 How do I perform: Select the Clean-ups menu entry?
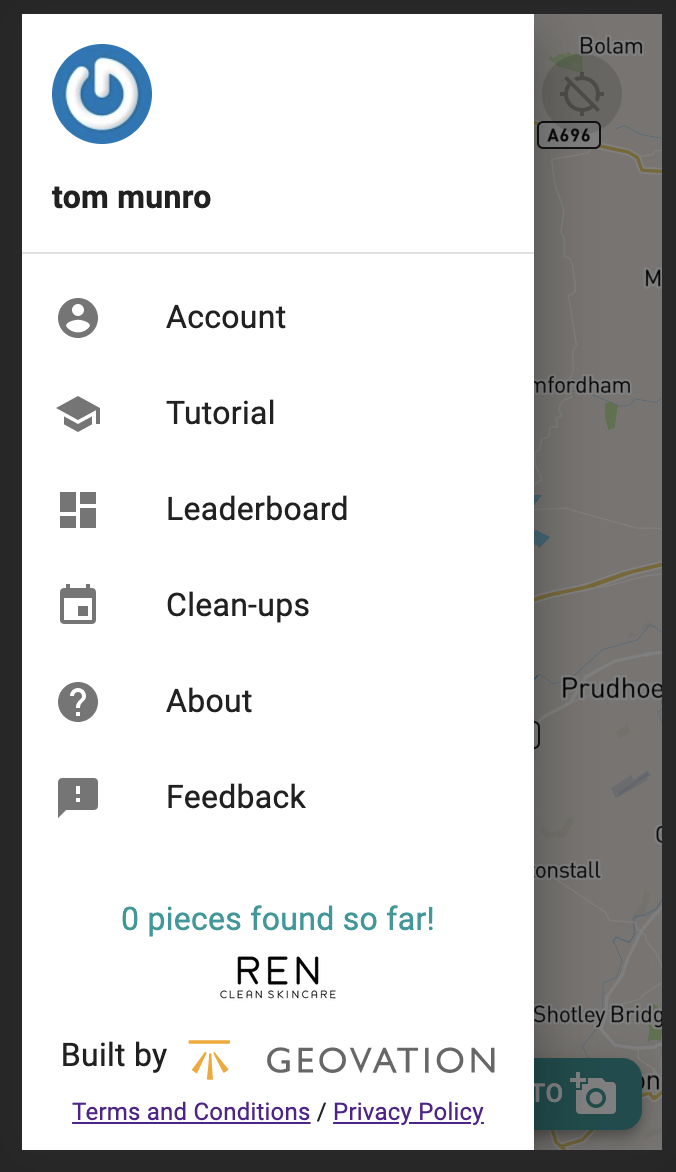pos(237,604)
